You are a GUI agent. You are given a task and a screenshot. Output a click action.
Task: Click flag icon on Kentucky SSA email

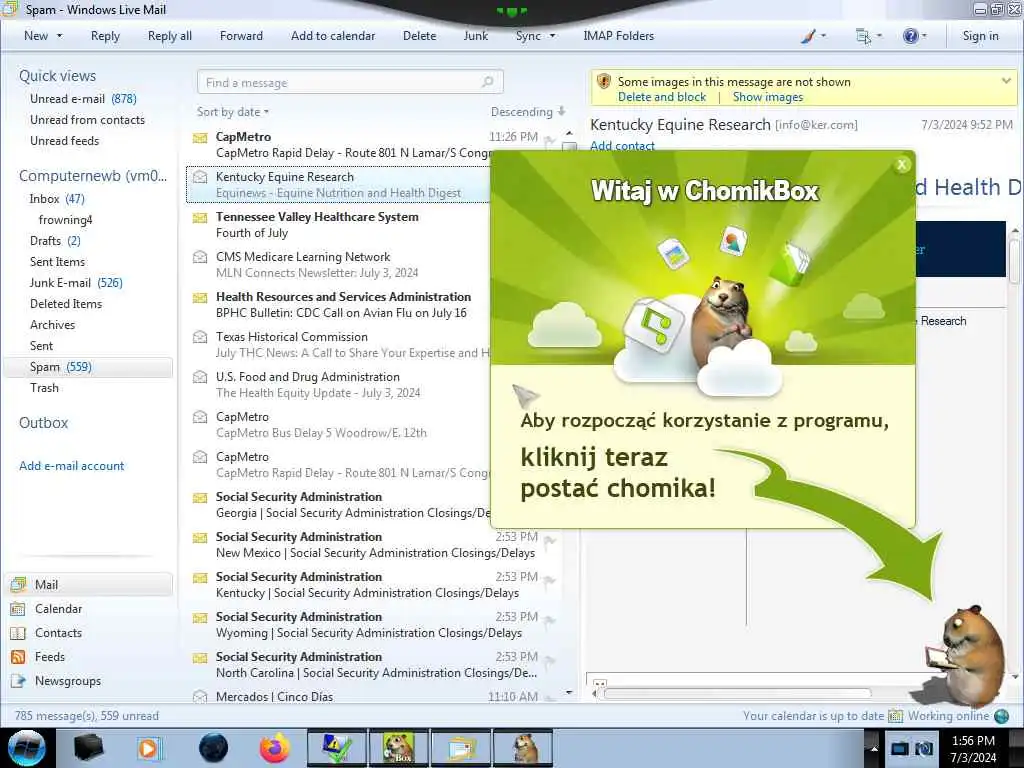(550, 581)
